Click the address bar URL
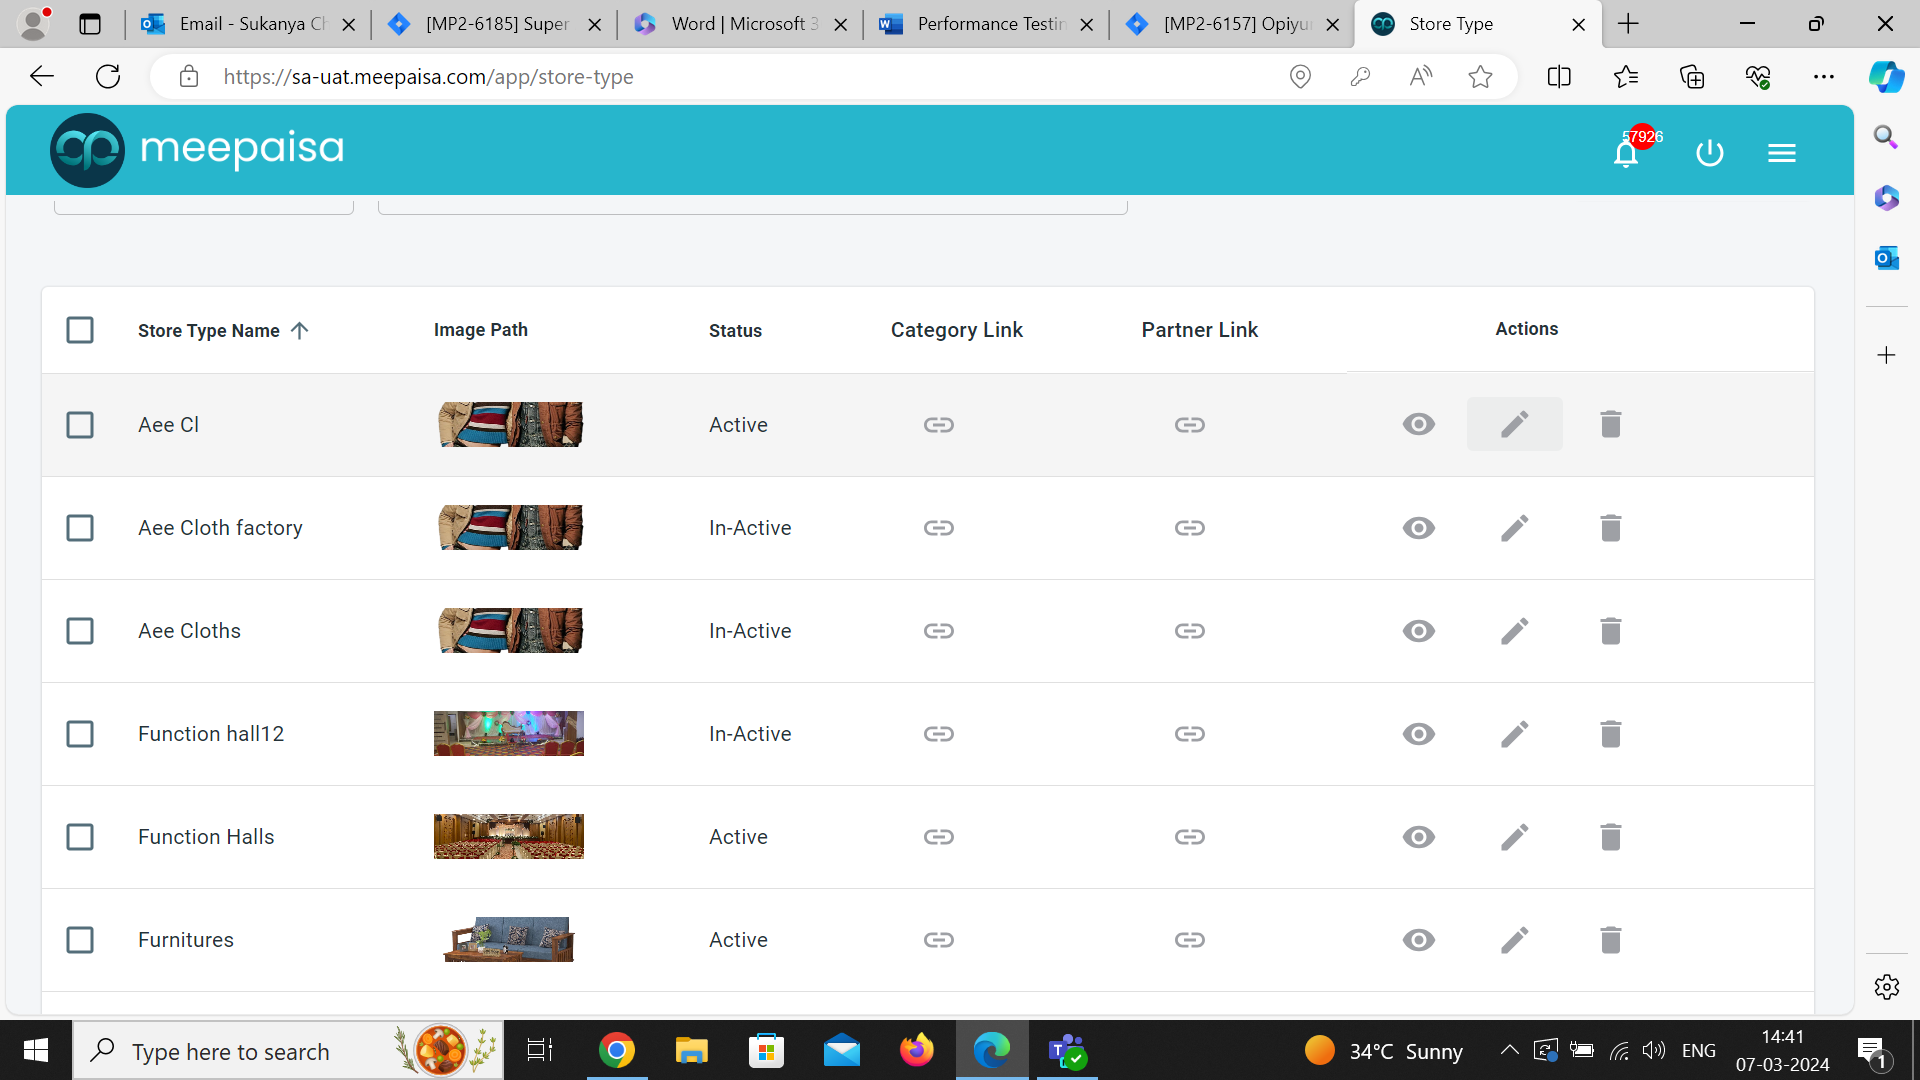The height and width of the screenshot is (1080, 1920). coord(428,77)
